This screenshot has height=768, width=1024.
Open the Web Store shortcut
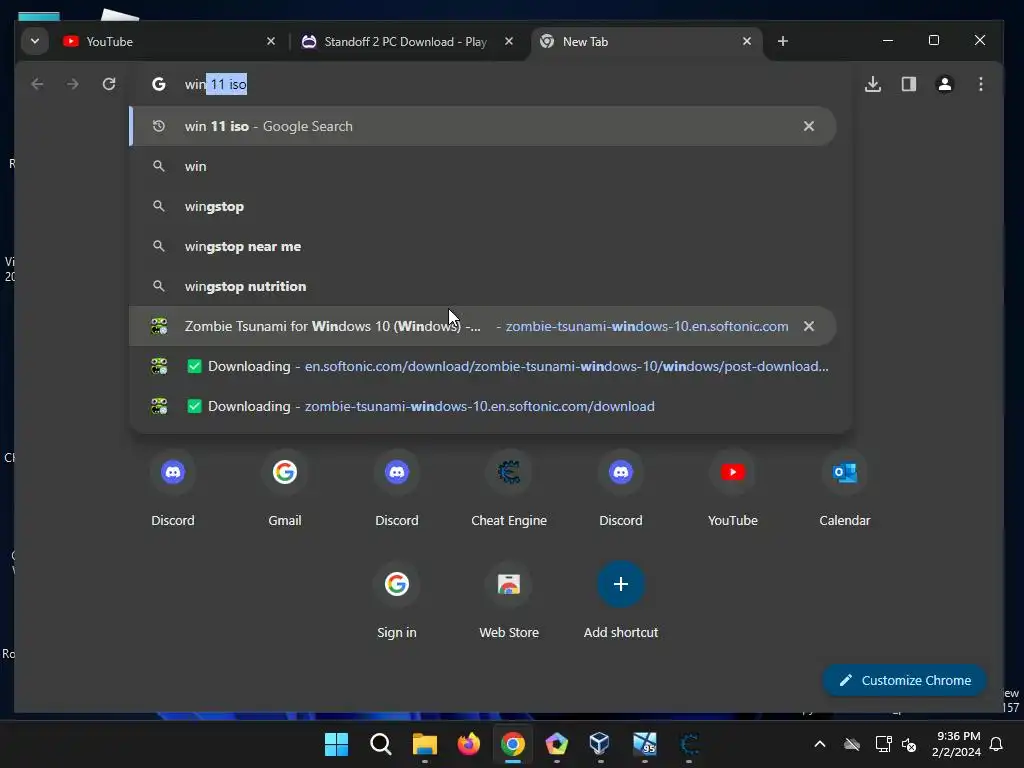pyautogui.click(x=509, y=601)
